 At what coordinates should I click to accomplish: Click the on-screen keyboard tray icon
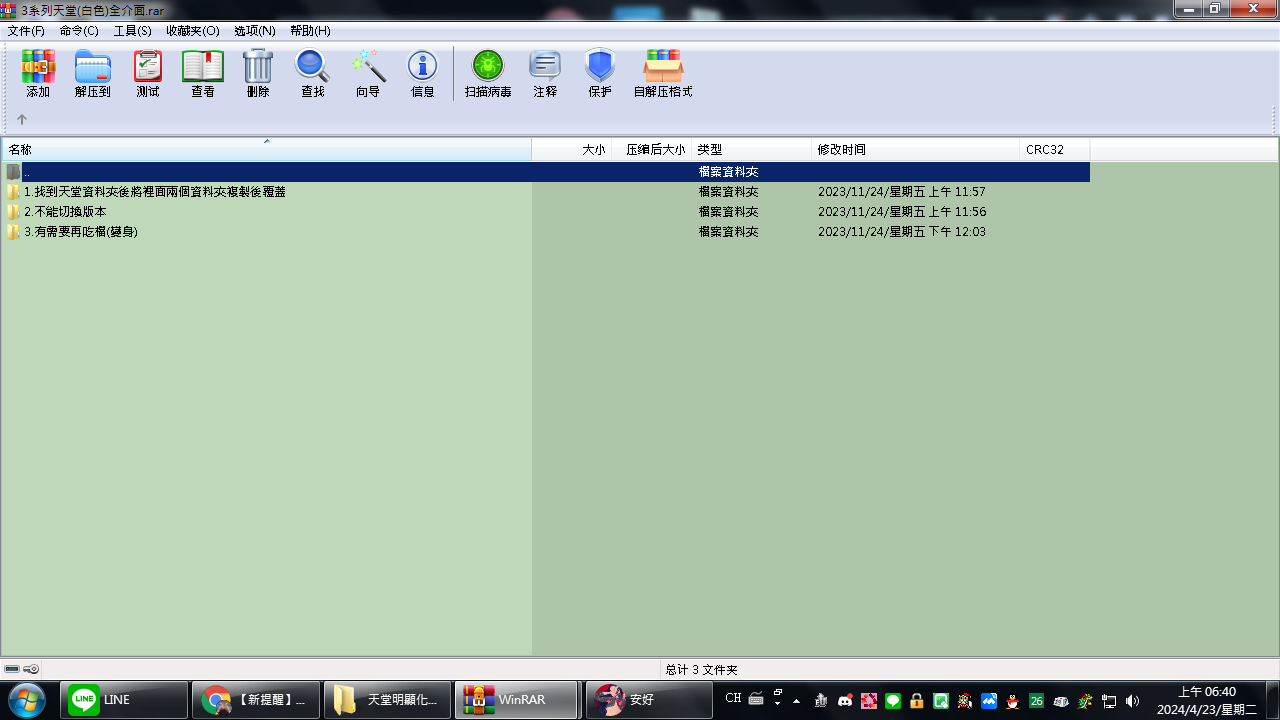click(x=756, y=699)
